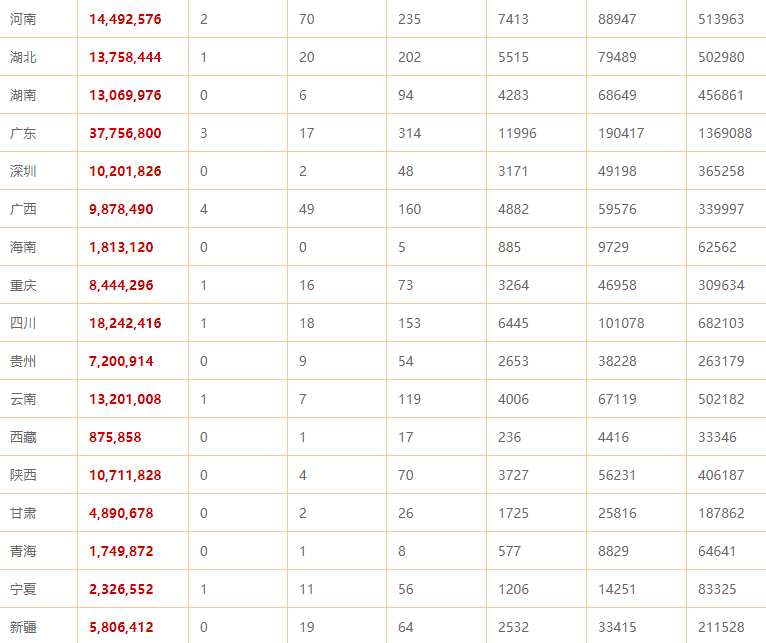Screen dimensions: 766x643
Task: Select 广东 total 37,756,800
Action: (x=125, y=133)
